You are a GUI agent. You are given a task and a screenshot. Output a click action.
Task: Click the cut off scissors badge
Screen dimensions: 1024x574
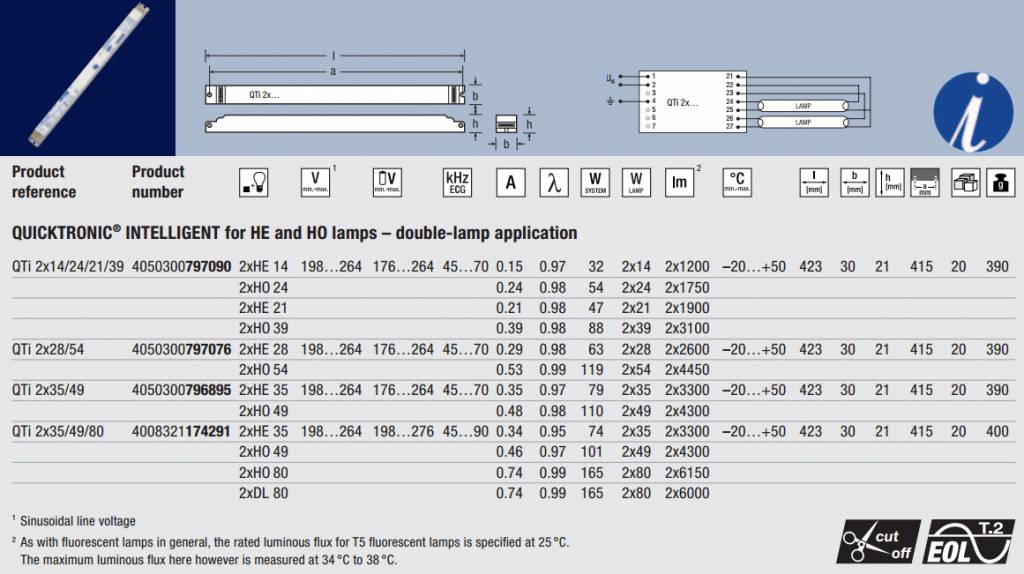[877, 541]
